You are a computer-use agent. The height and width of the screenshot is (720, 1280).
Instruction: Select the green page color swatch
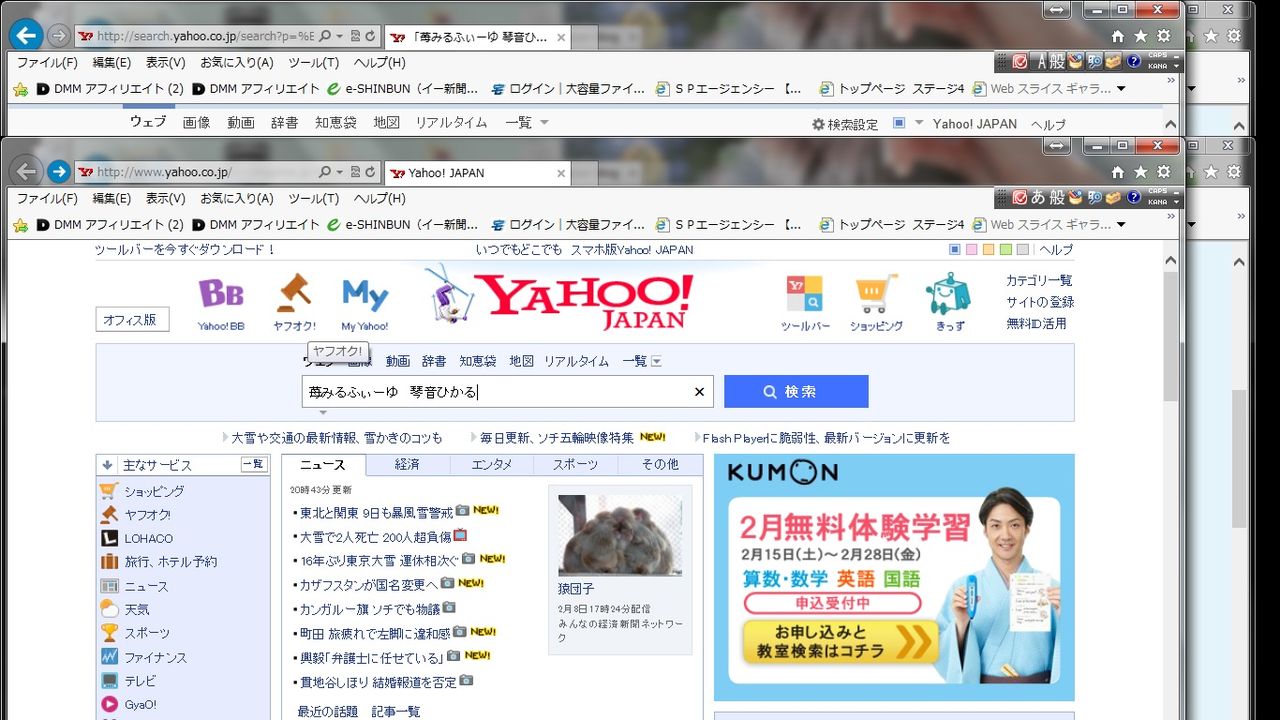point(1005,249)
